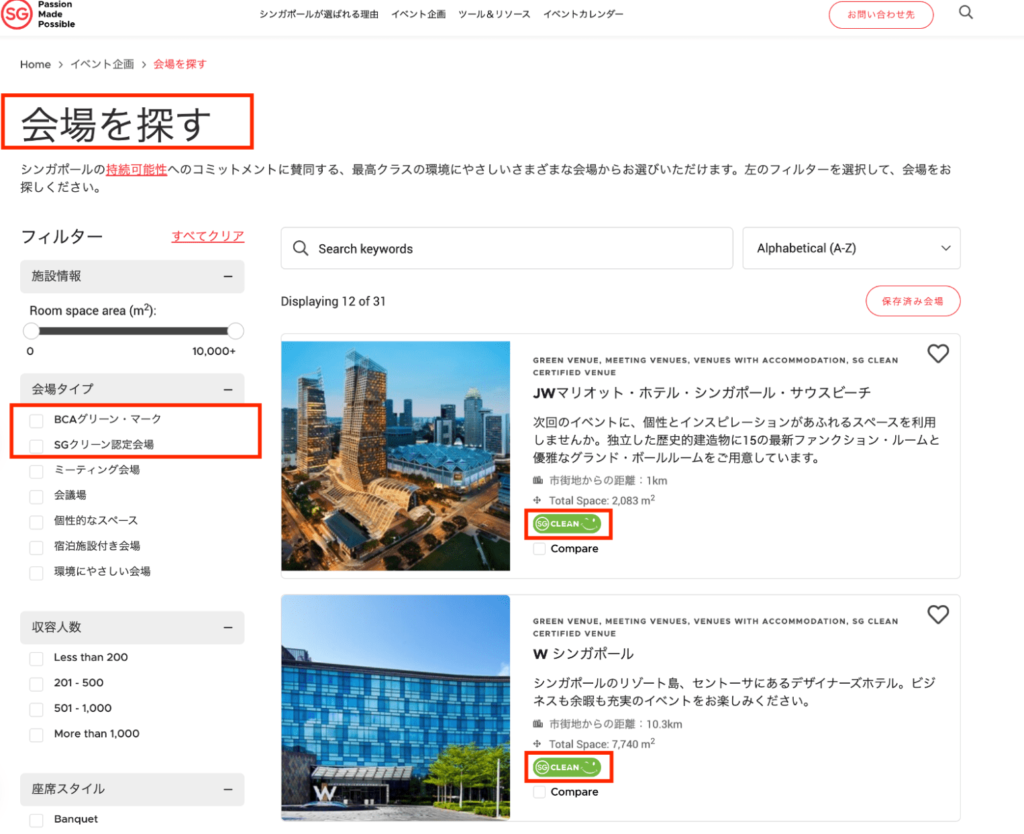Click the お問い合わせ先 button
Image resolution: width=1024 pixels, height=834 pixels.
[881, 14]
